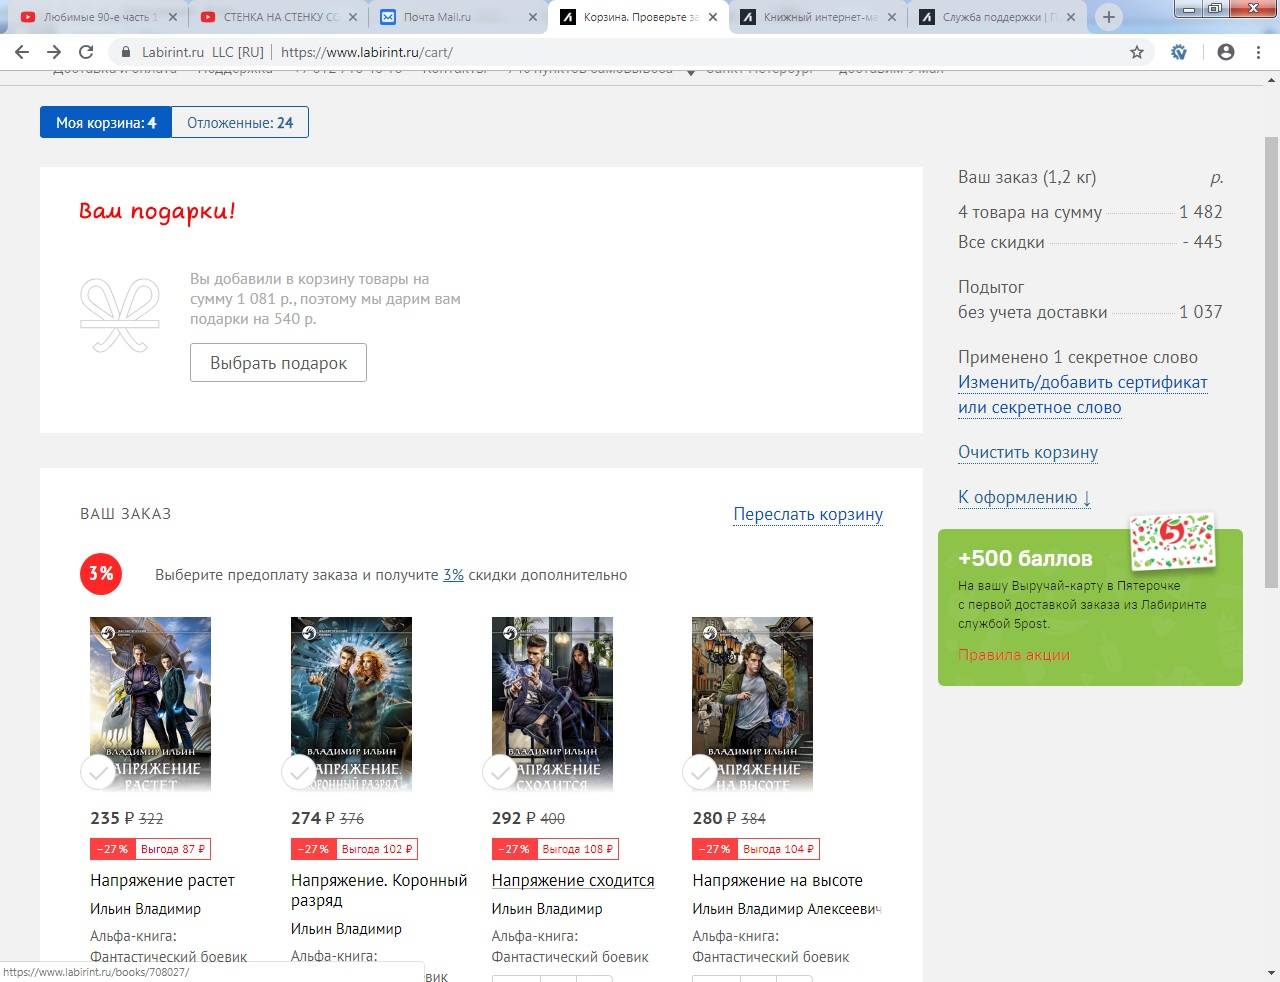Open 'Правила акции' in green banner
This screenshot has width=1280, height=982.
(1014, 655)
